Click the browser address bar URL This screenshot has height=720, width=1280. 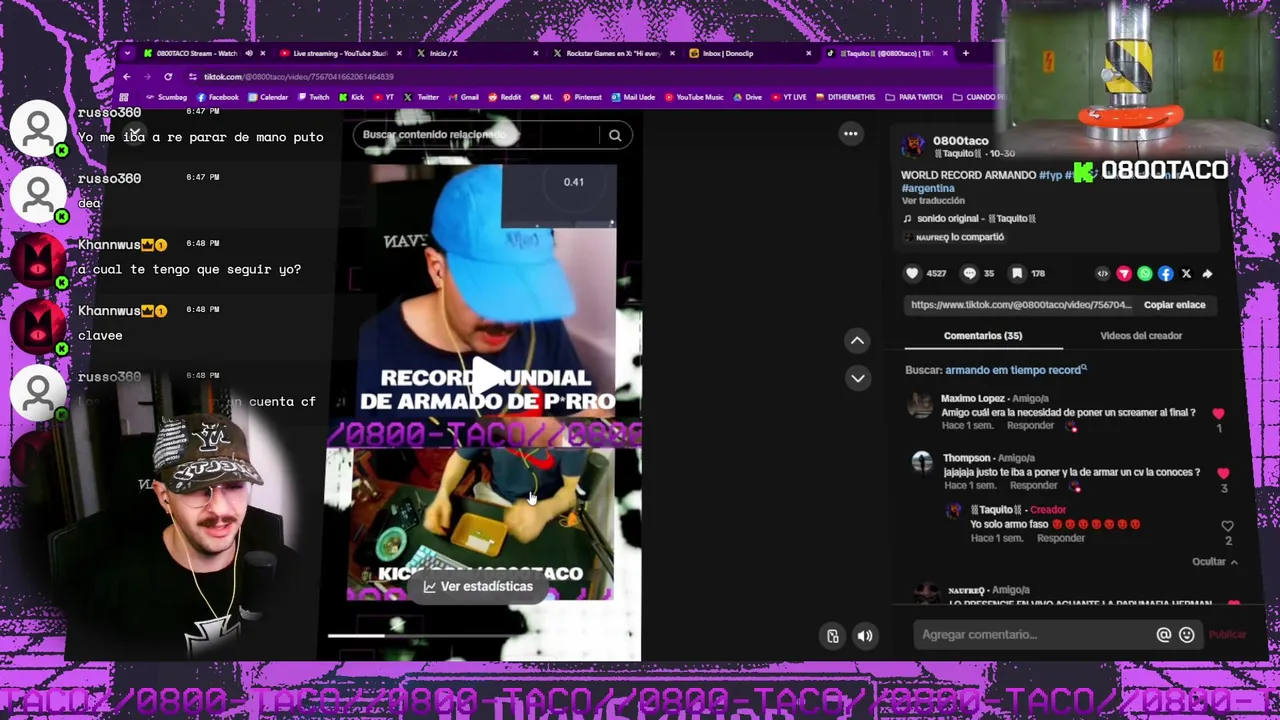pyautogui.click(x=298, y=77)
